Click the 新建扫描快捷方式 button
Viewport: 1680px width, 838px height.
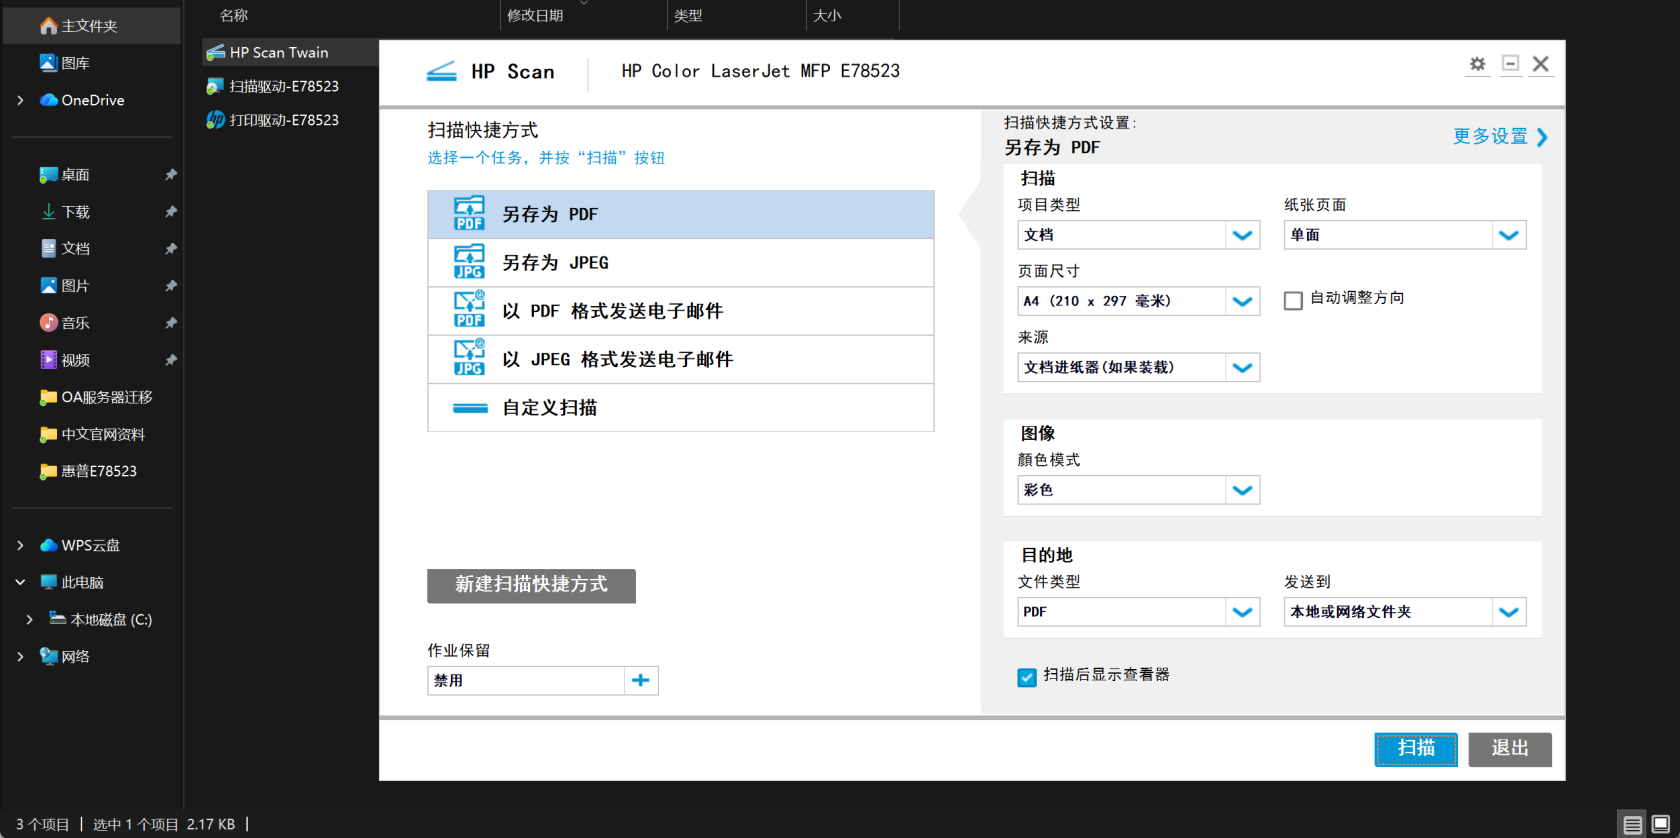[531, 586]
